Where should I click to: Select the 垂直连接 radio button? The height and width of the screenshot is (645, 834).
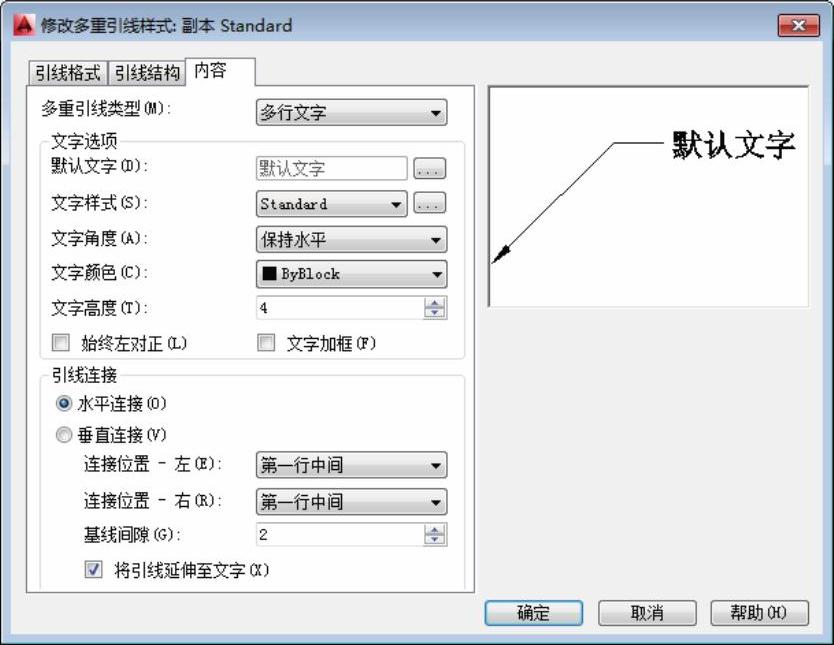(x=65, y=435)
